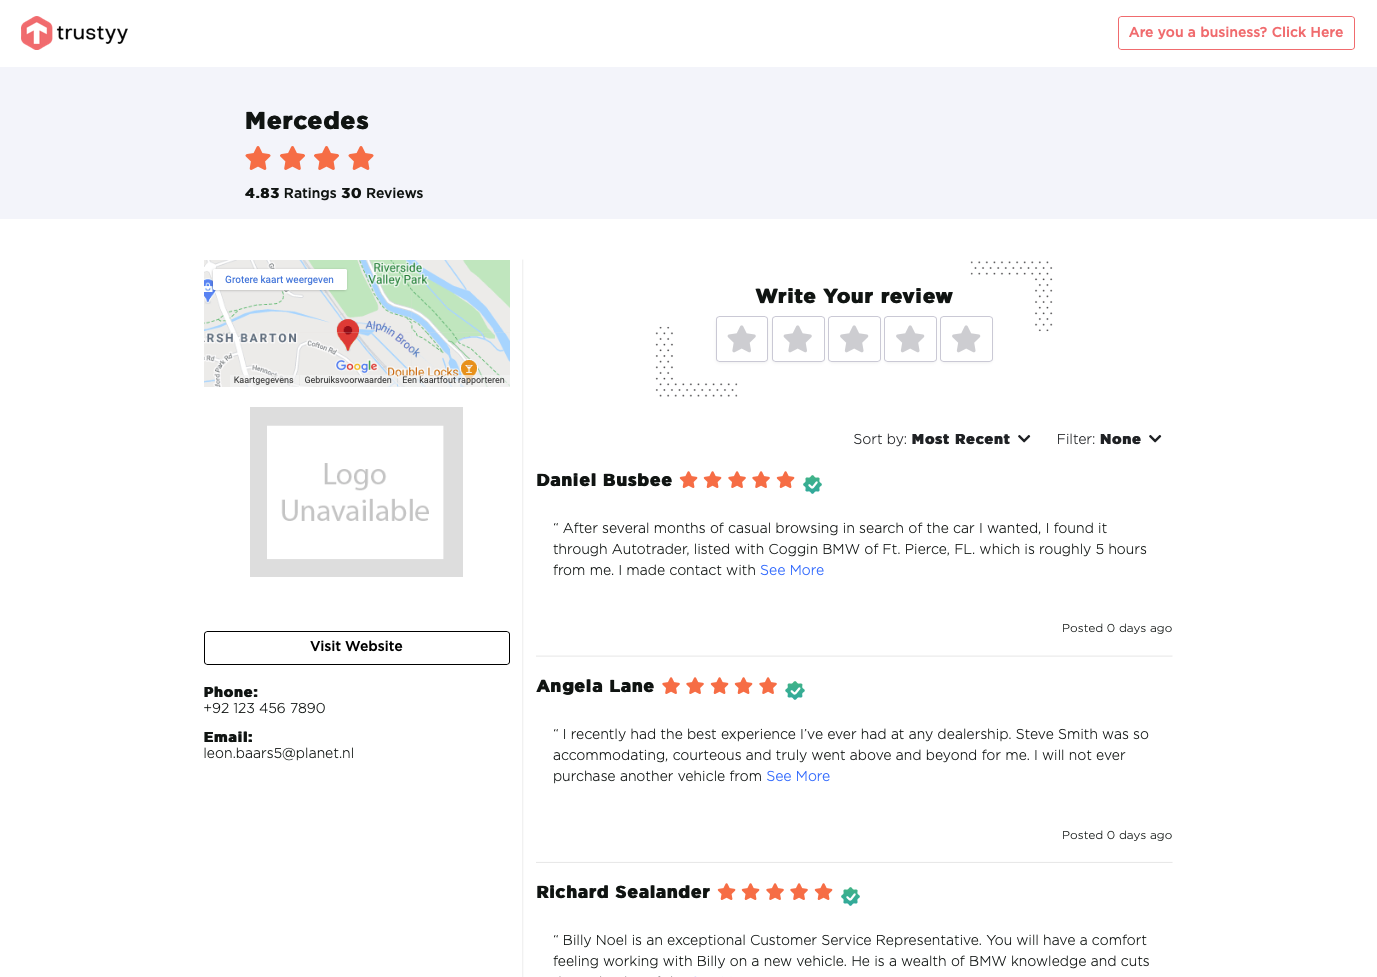Select the fifth star in Write Your review

pyautogui.click(x=966, y=339)
